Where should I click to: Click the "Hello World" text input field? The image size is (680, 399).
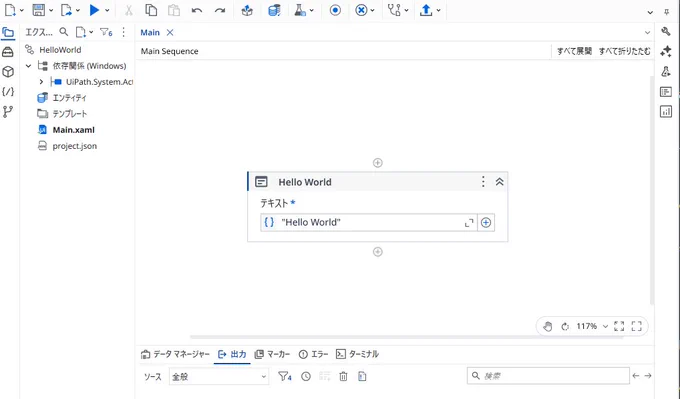(x=369, y=222)
